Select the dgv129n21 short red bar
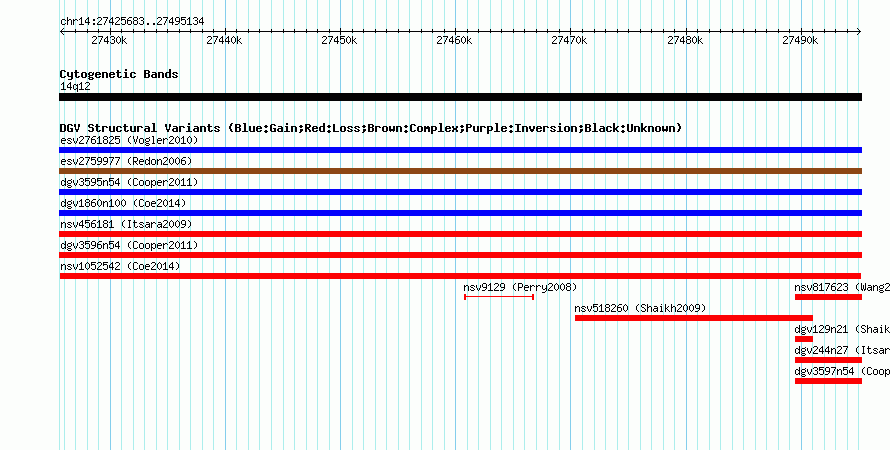Image resolution: width=890 pixels, height=450 pixels. [x=804, y=339]
